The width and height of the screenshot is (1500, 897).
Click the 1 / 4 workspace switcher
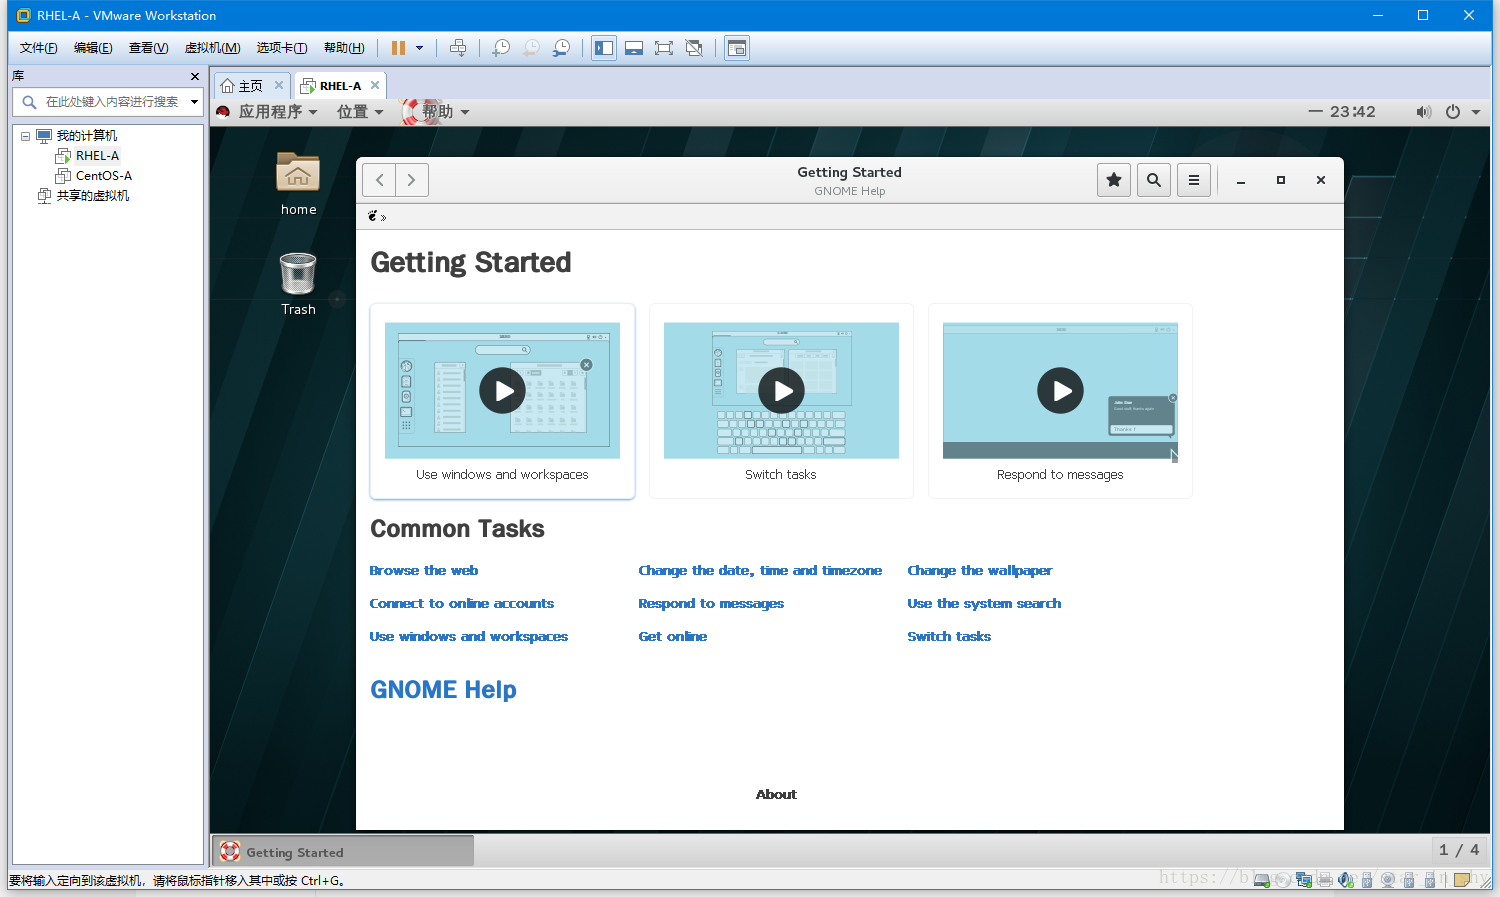click(x=1459, y=850)
